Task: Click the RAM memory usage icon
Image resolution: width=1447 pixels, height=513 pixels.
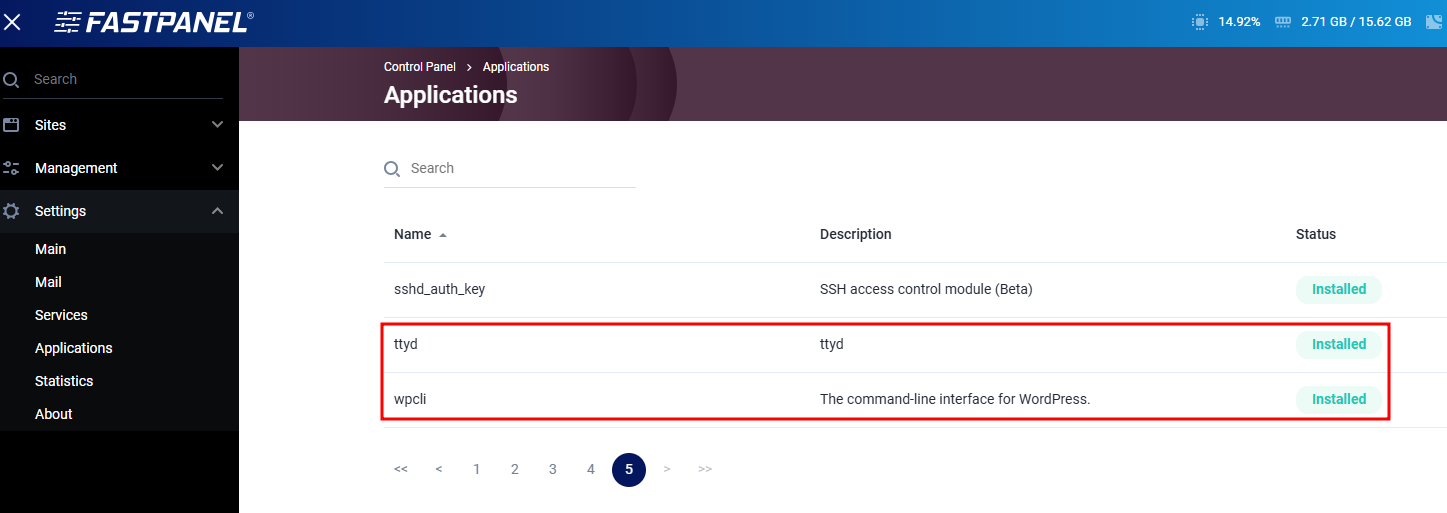Action: click(x=1283, y=21)
